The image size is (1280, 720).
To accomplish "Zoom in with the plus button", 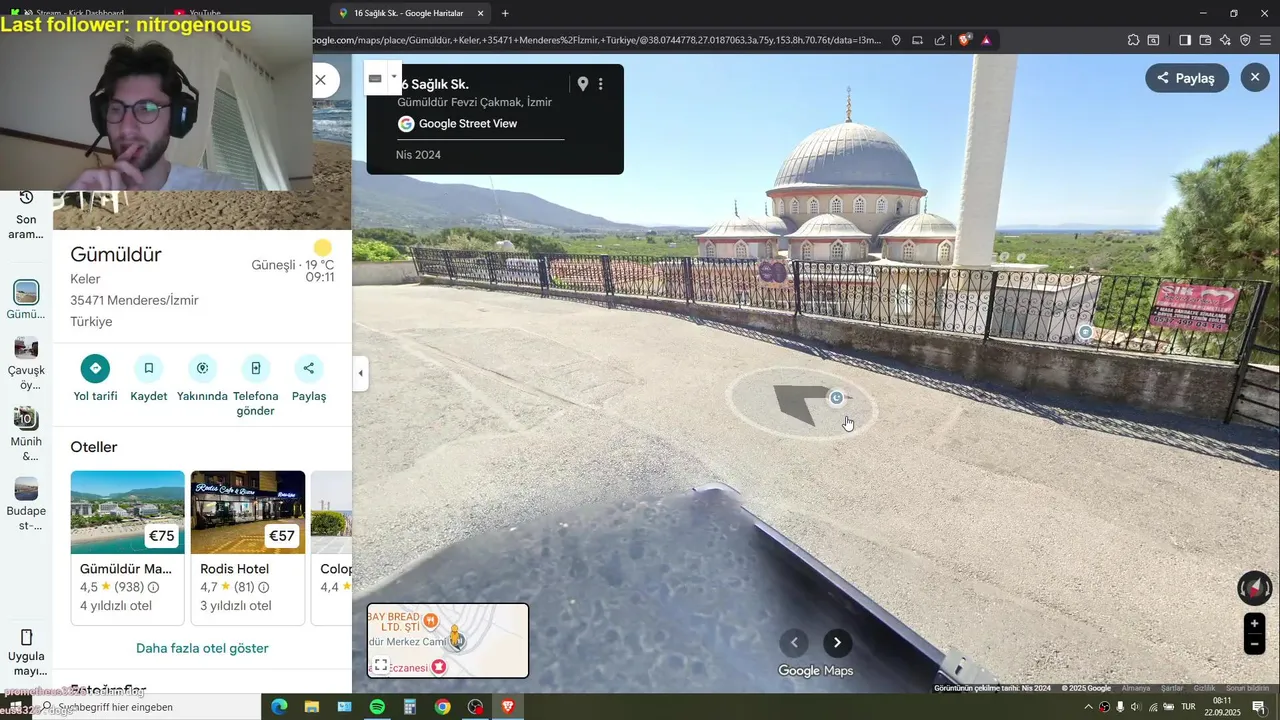I will [x=1254, y=623].
